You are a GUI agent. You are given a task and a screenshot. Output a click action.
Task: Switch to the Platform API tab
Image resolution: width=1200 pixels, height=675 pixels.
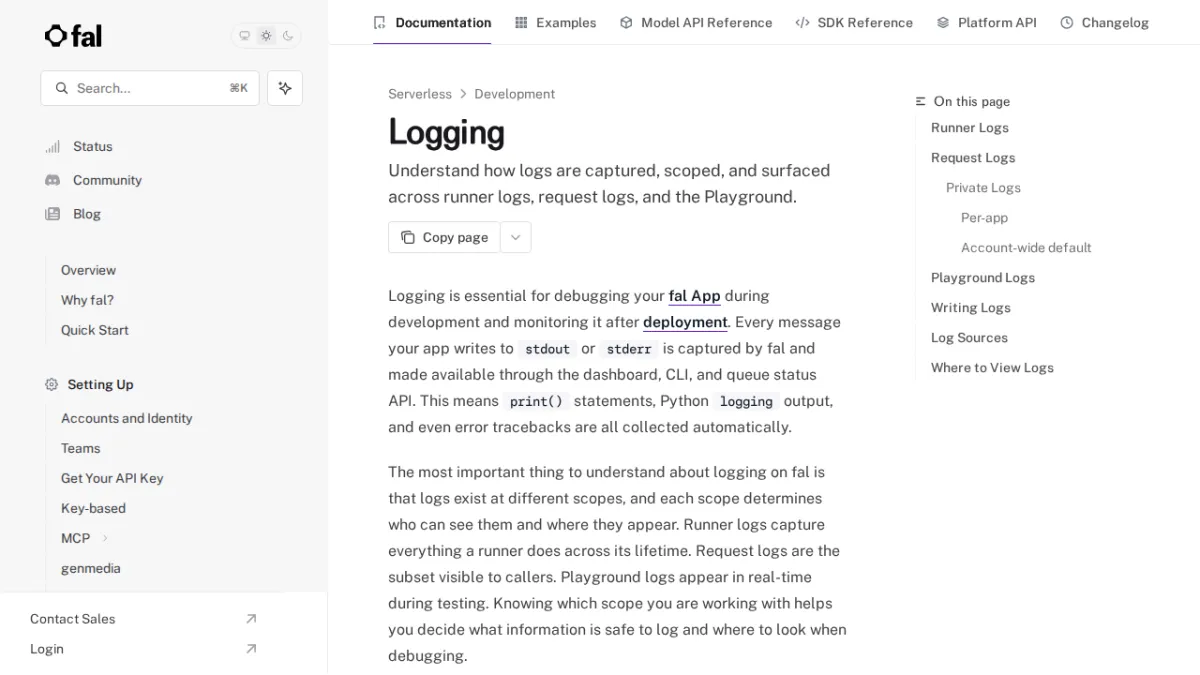pyautogui.click(x=986, y=22)
